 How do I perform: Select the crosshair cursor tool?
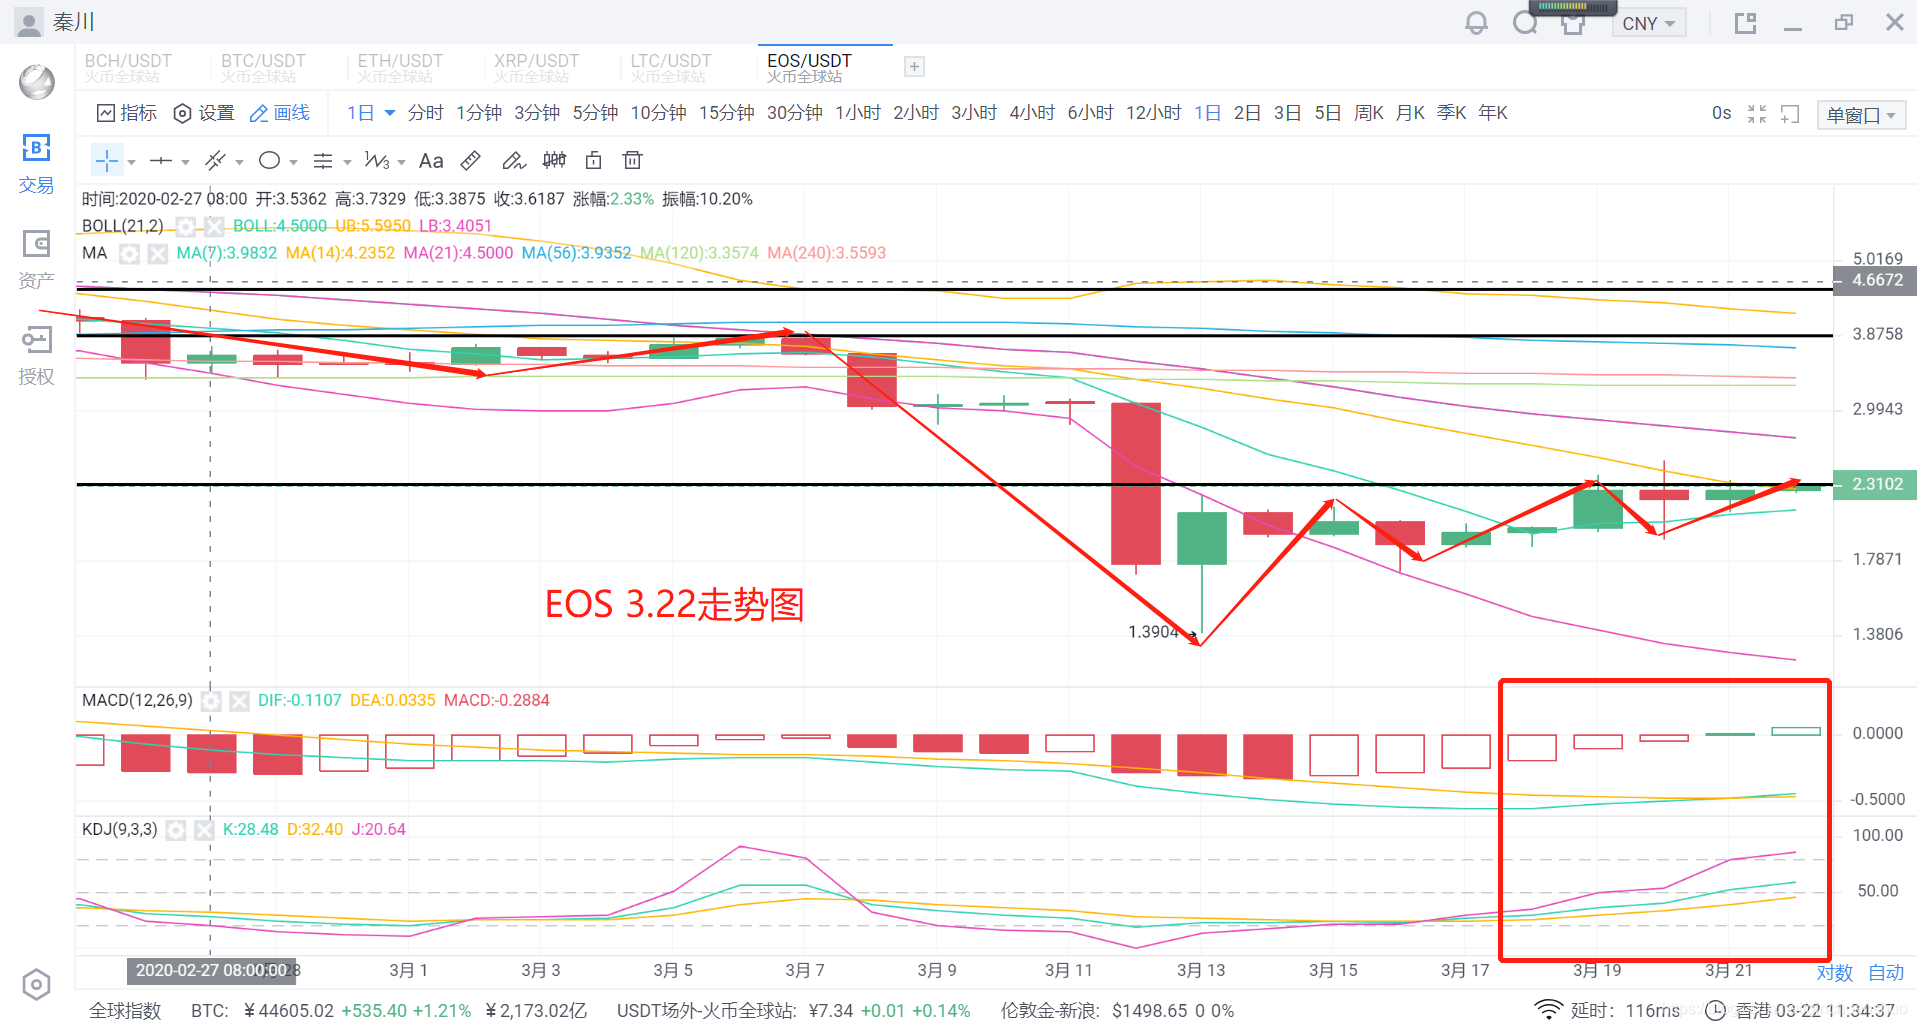107,160
